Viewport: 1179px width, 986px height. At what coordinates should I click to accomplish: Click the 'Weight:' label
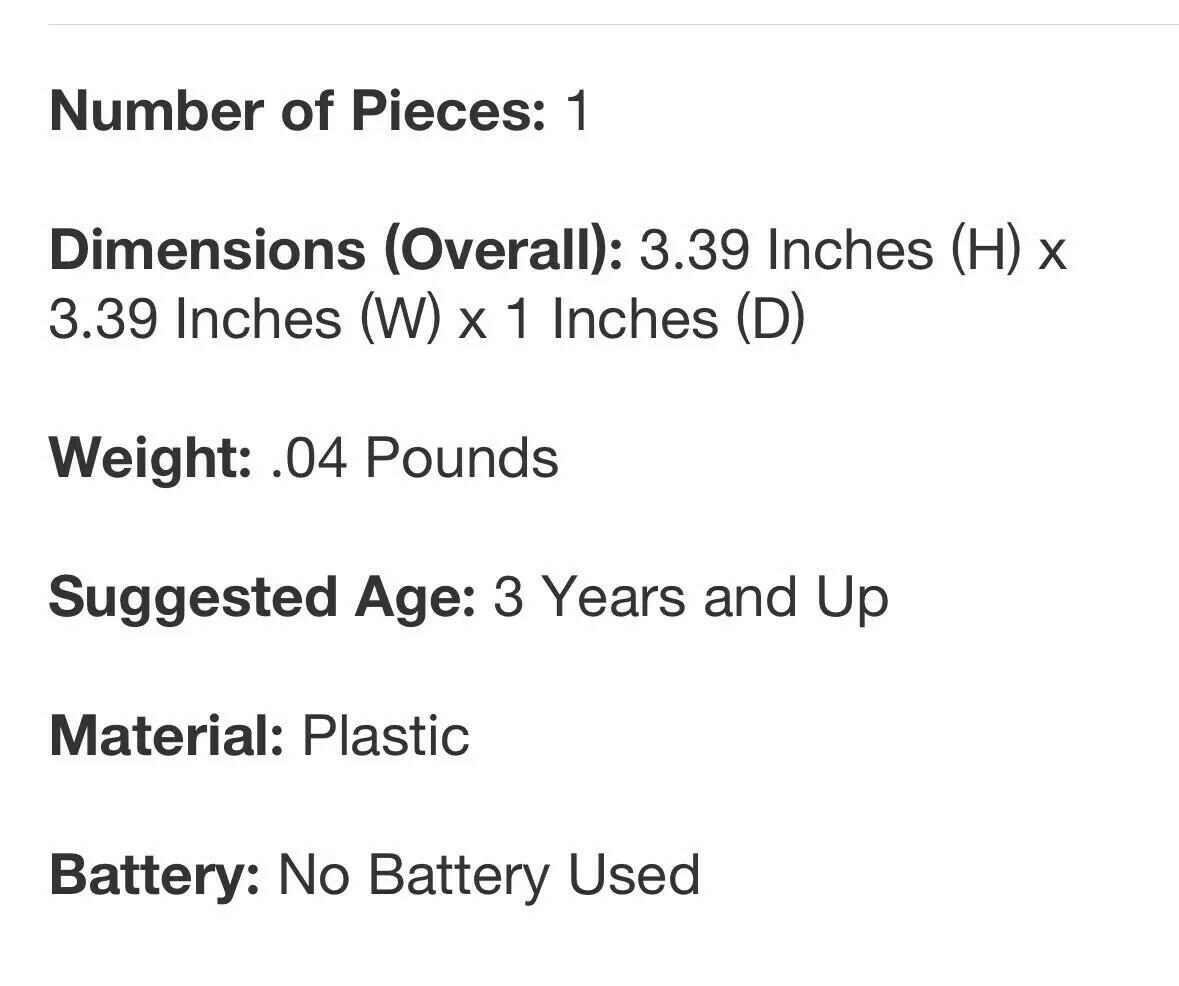(150, 459)
